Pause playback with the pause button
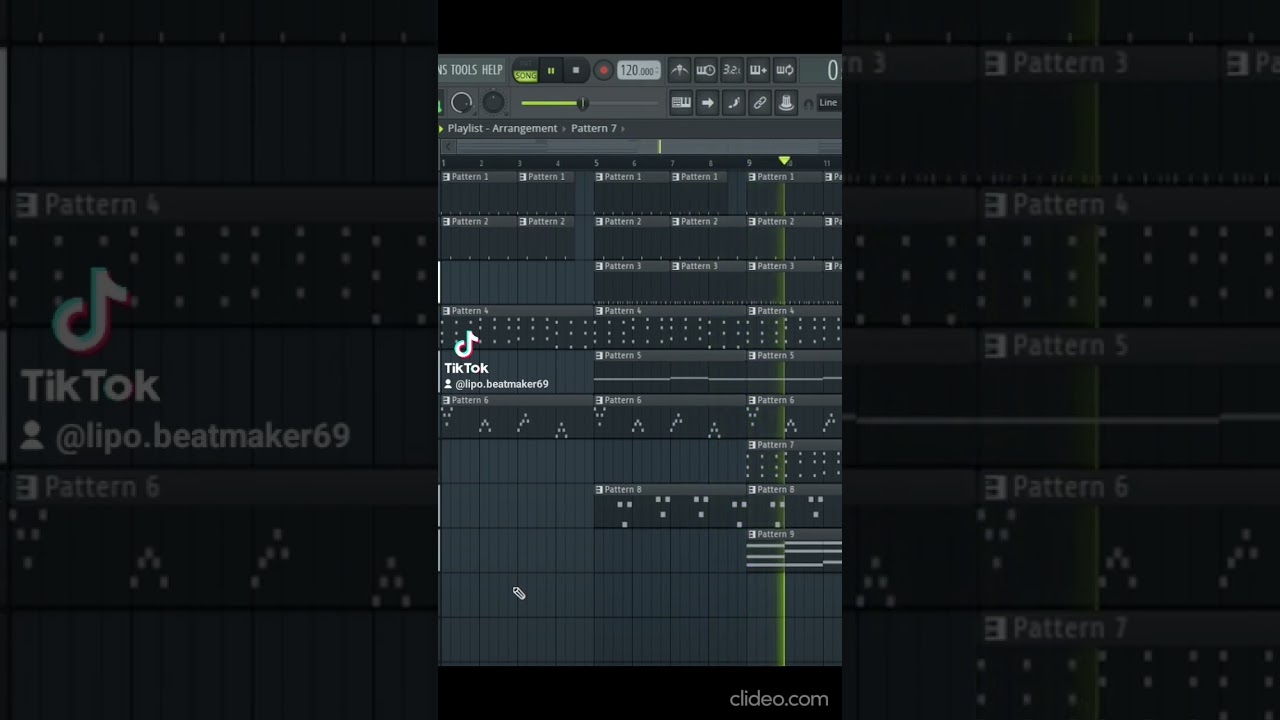Viewport: 1280px width, 720px height. [x=550, y=71]
